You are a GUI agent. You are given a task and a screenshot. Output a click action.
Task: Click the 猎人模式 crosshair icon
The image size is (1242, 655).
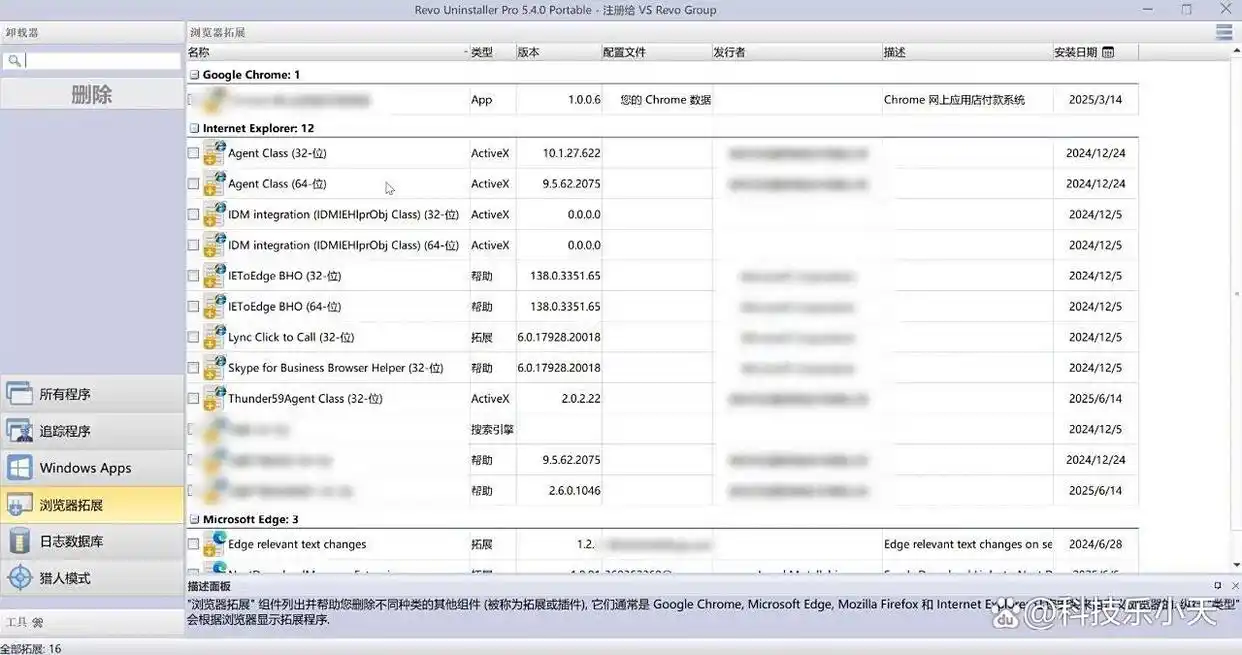20,578
